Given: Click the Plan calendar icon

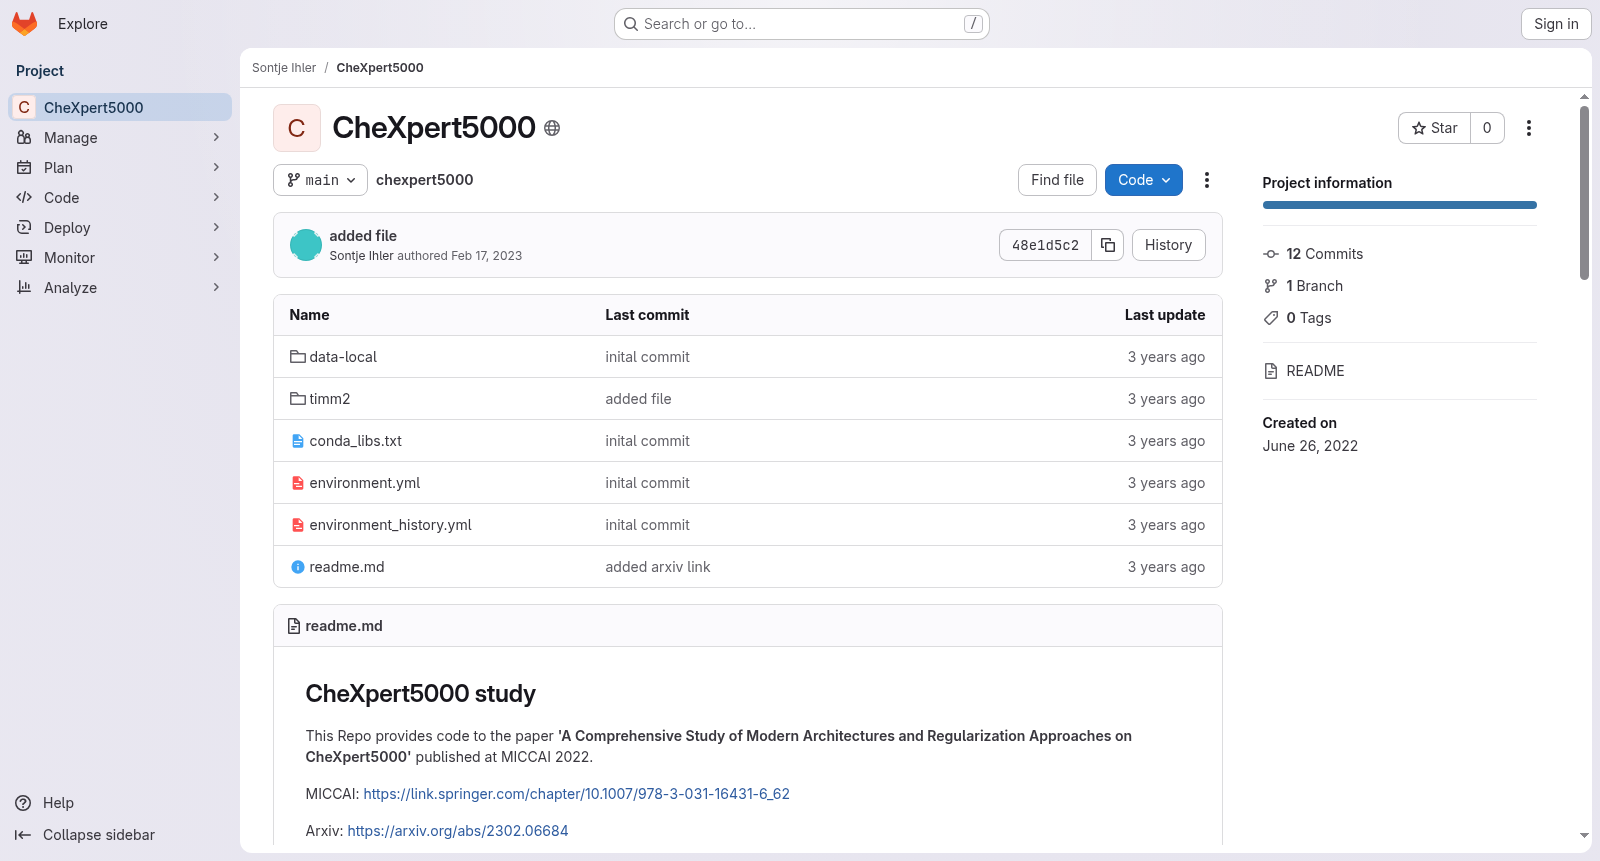Looking at the screenshot, I should pos(24,168).
